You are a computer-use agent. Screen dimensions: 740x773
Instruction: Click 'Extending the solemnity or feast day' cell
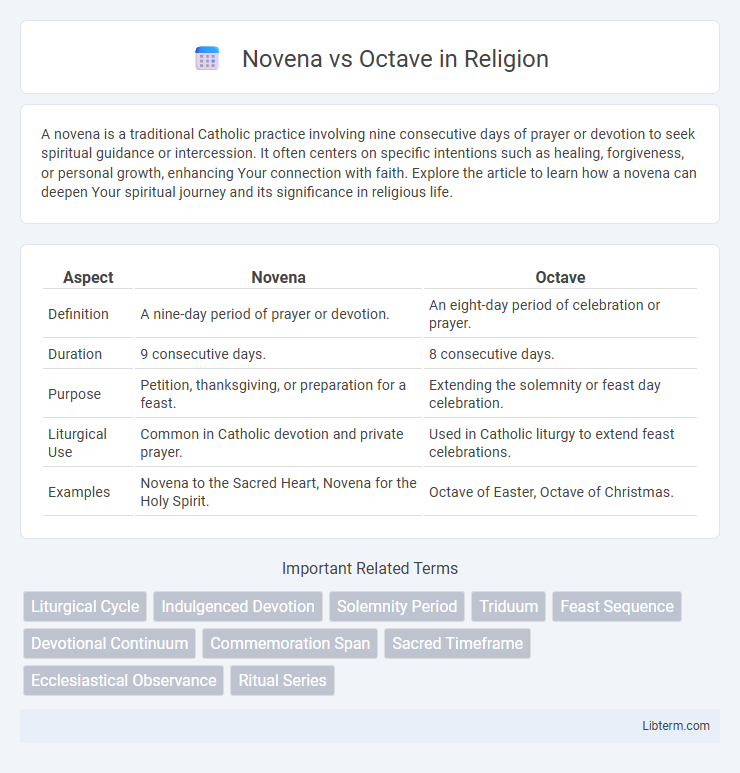pyautogui.click(x=560, y=394)
